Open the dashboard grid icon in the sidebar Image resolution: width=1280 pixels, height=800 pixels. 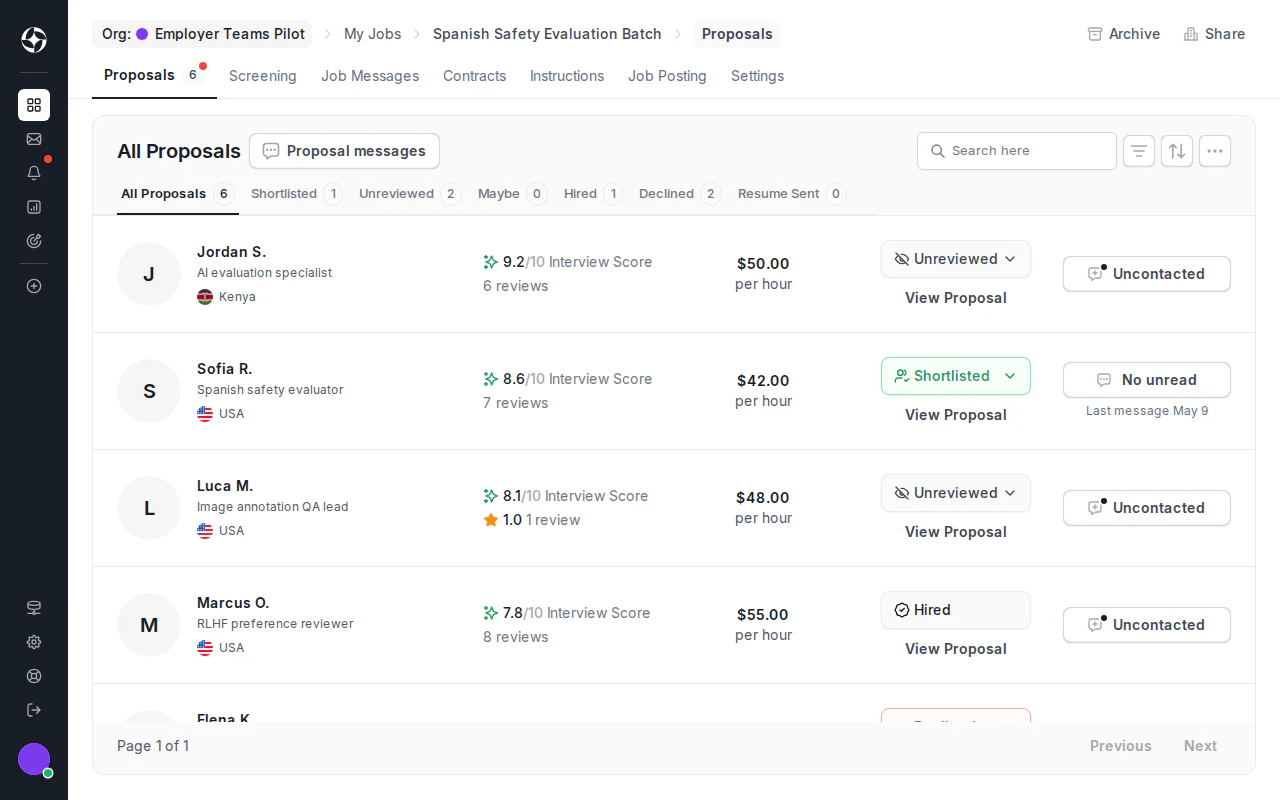(34, 105)
